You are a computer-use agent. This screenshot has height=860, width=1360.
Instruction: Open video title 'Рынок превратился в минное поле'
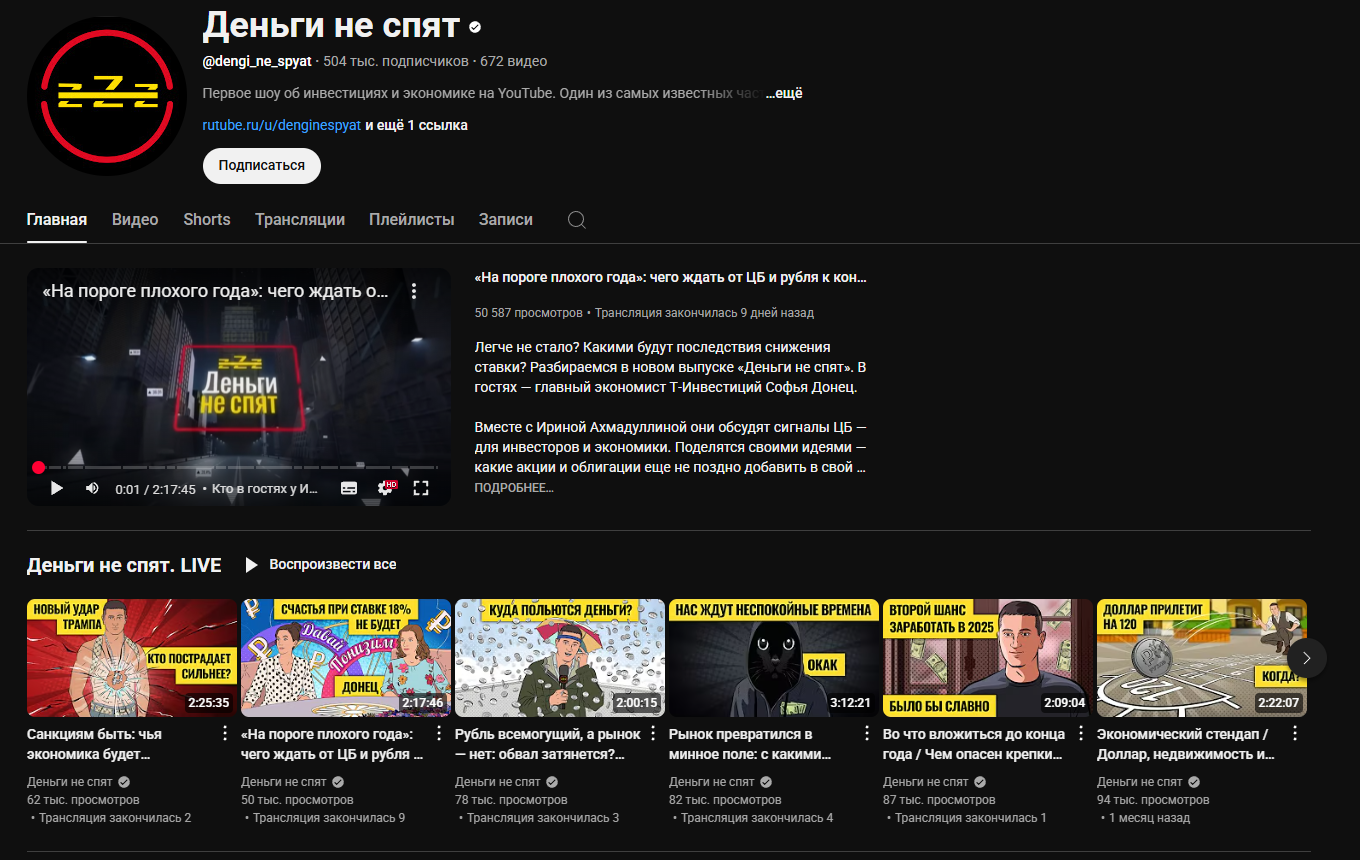(750, 744)
